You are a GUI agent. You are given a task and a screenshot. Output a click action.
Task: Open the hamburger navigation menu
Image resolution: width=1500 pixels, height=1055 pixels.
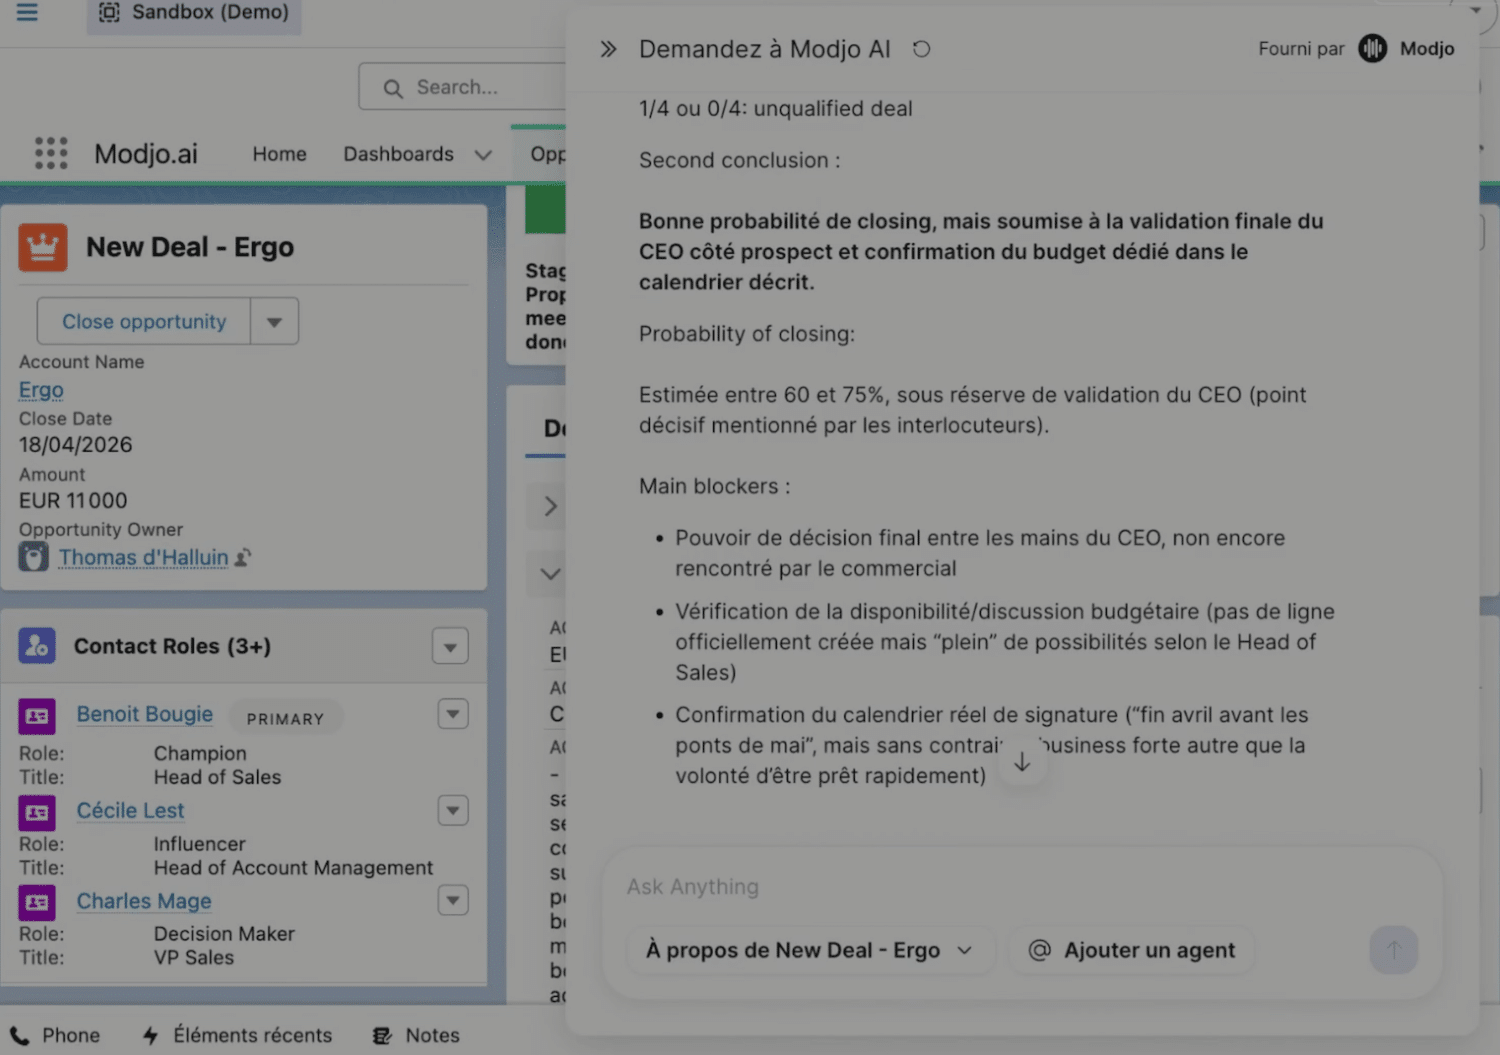point(27,12)
